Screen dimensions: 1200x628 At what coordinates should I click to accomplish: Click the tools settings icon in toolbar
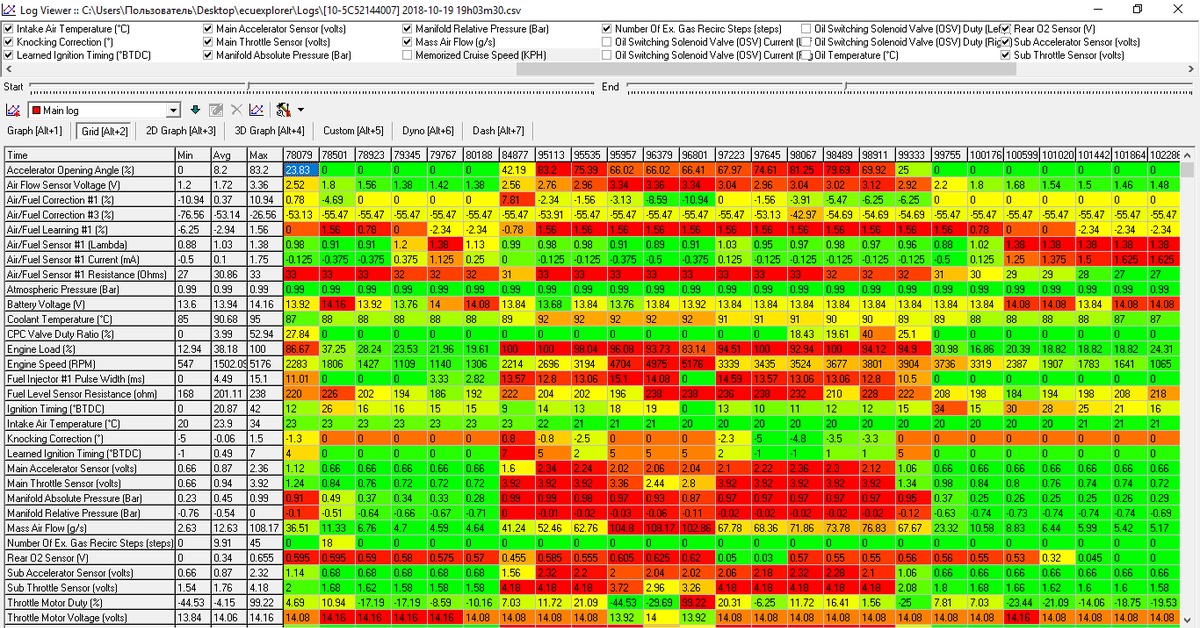point(283,110)
